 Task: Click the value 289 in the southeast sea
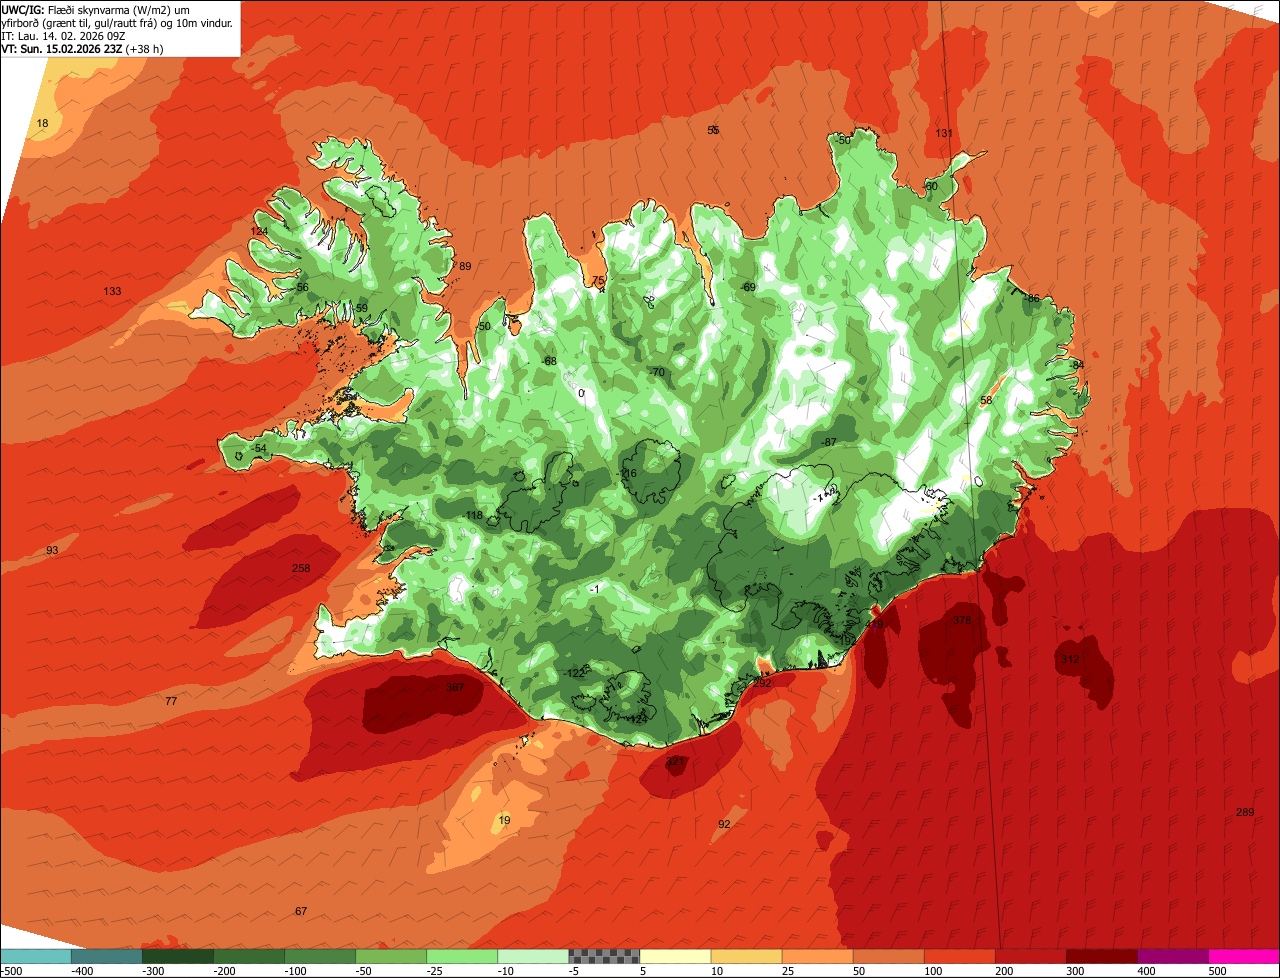click(1245, 812)
